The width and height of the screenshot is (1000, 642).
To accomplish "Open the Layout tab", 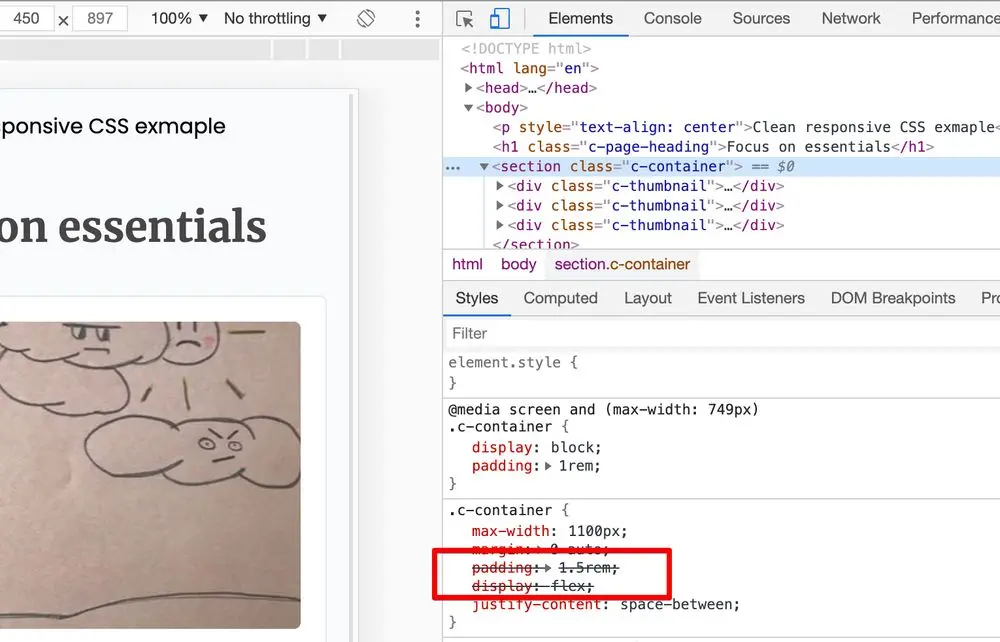I will click(647, 298).
